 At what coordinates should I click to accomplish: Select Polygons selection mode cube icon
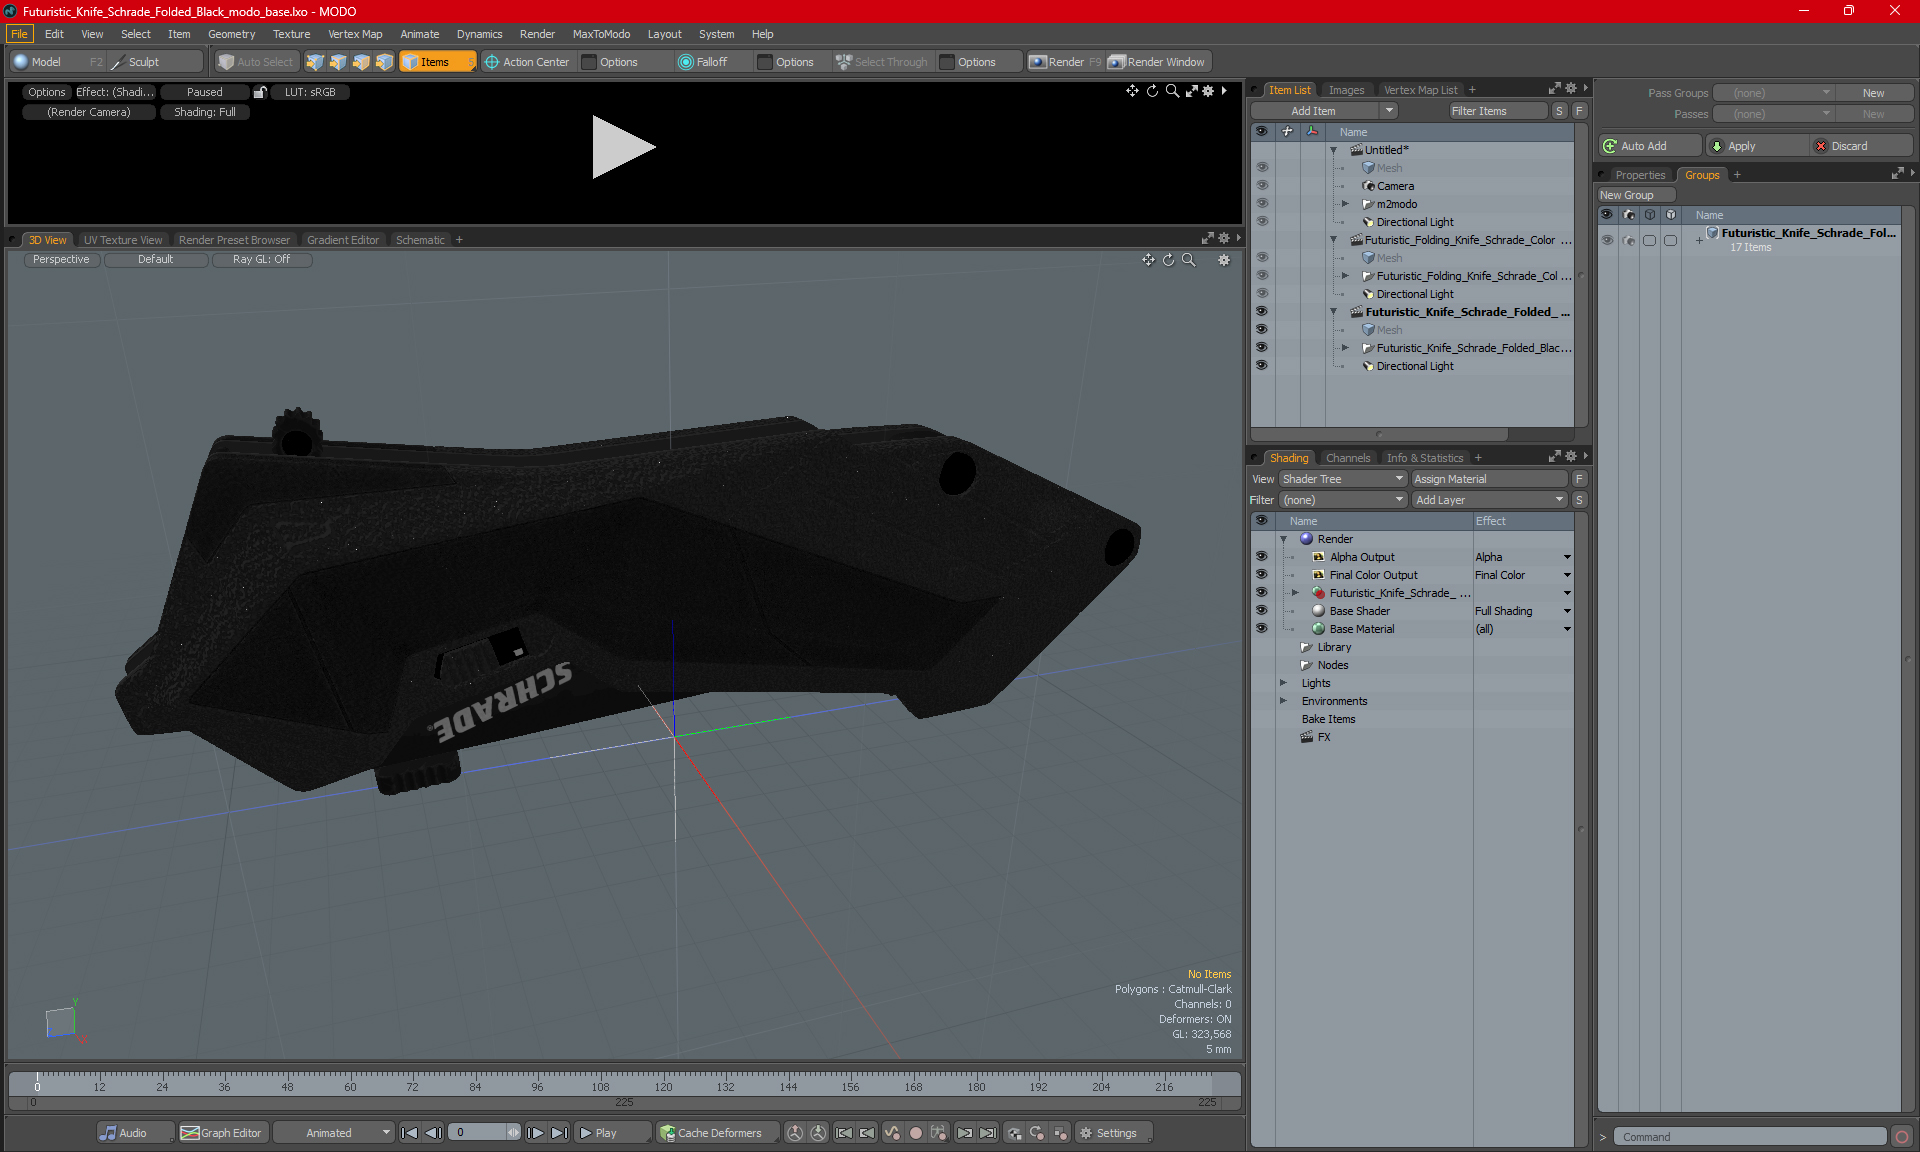click(361, 62)
